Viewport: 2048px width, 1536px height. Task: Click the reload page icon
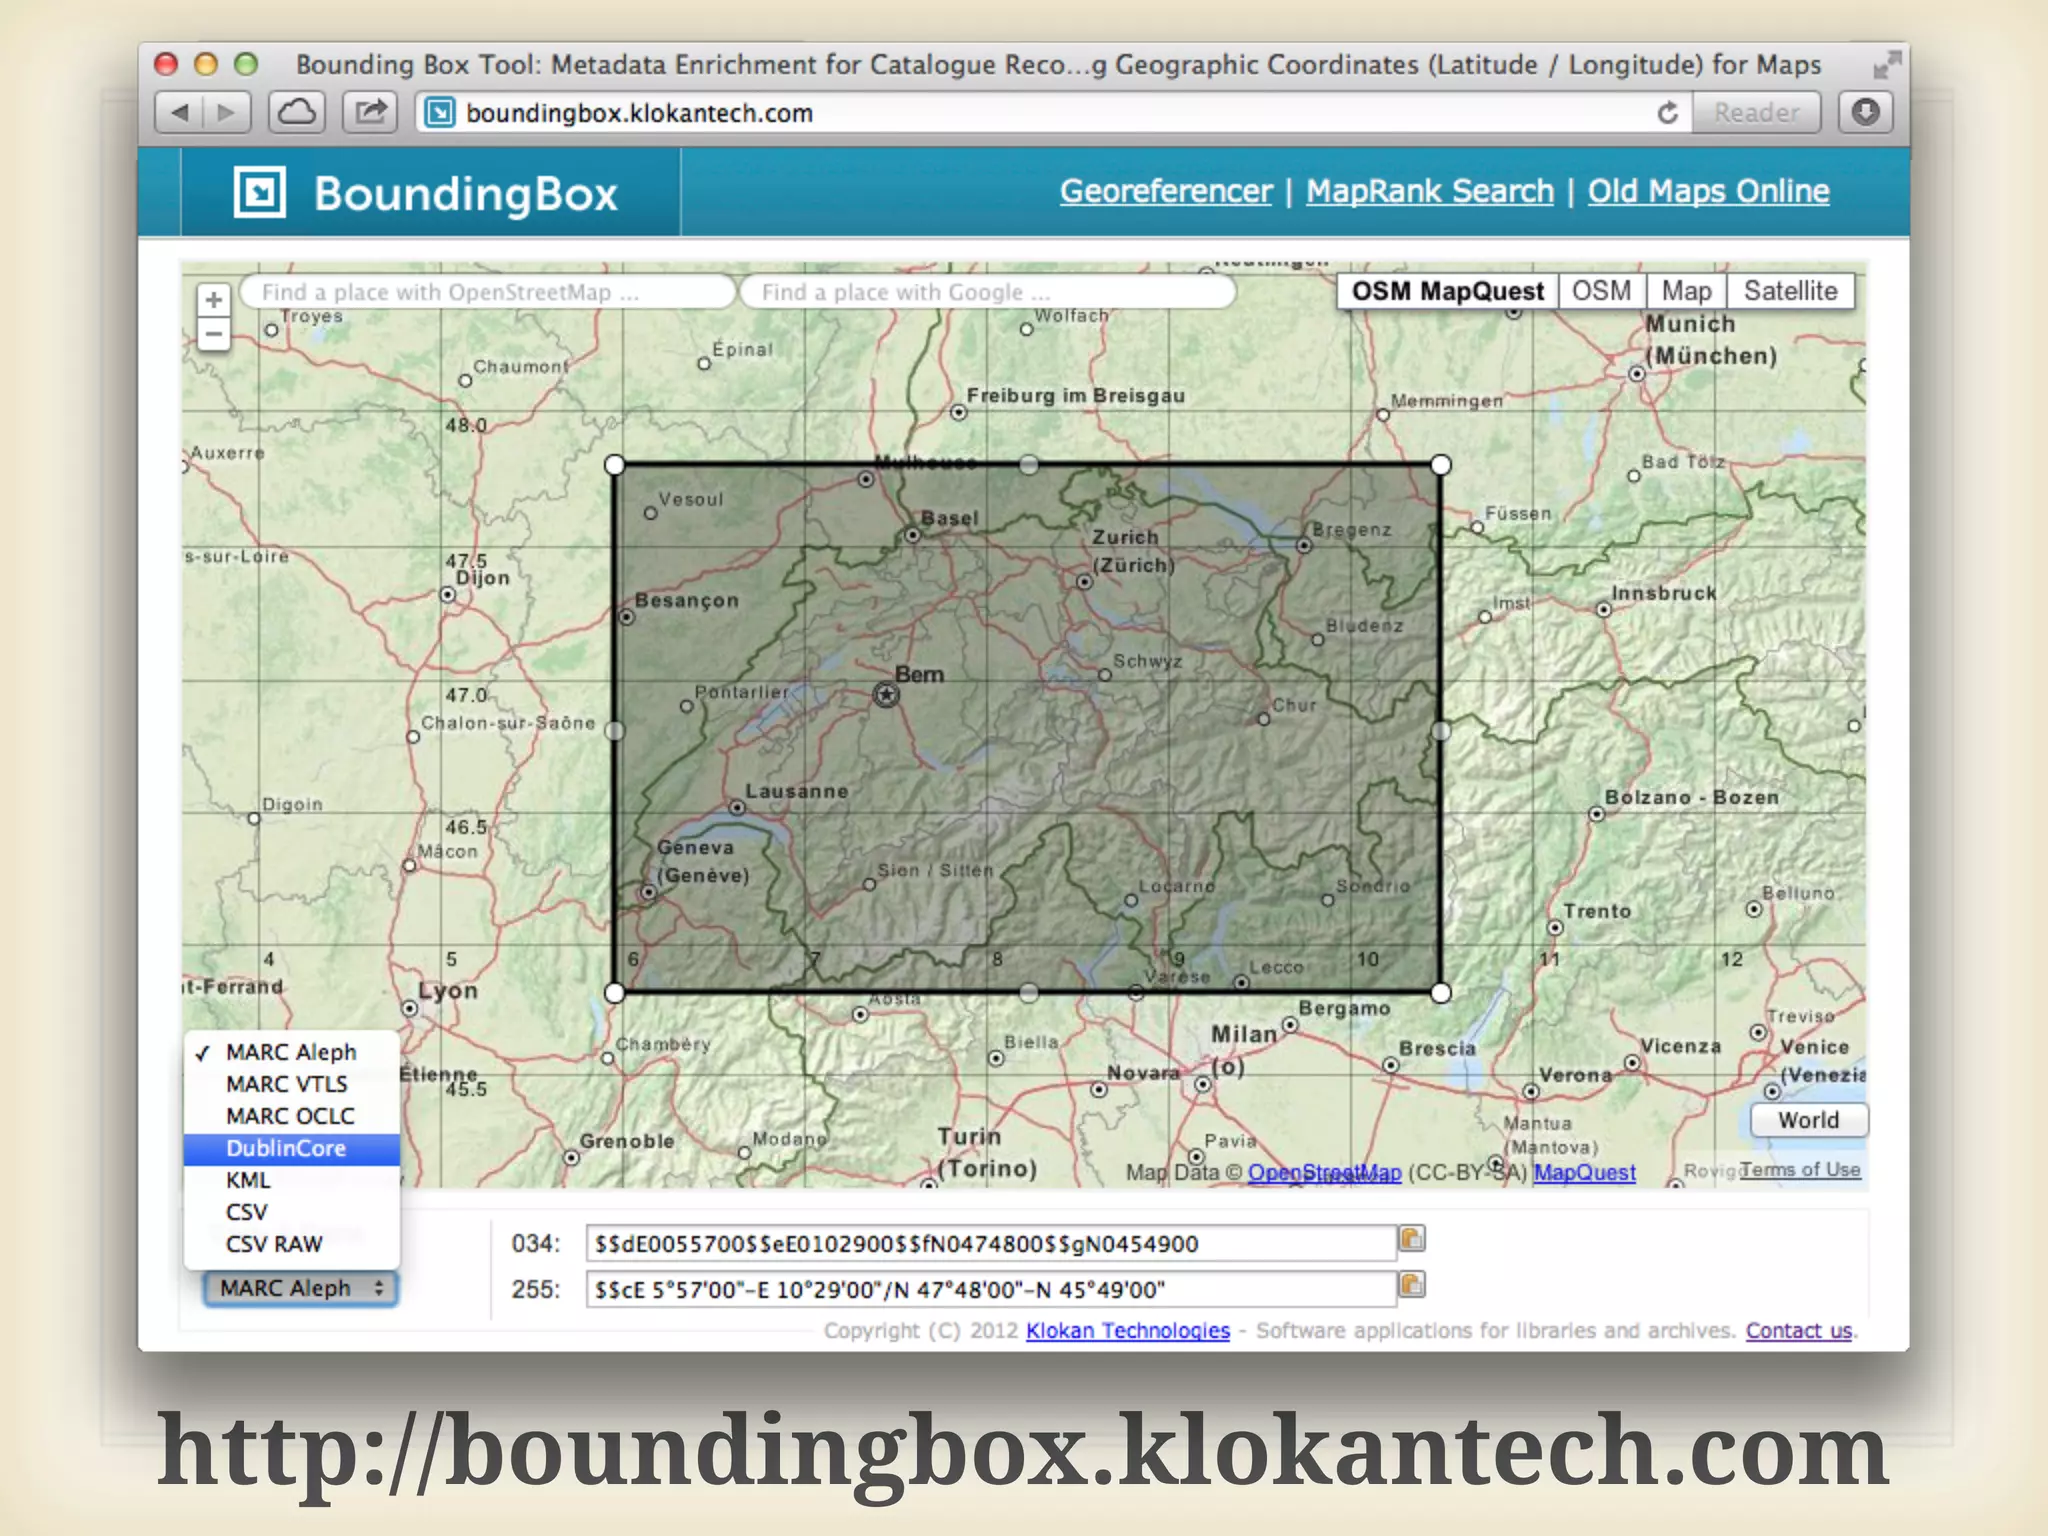[x=1667, y=113]
